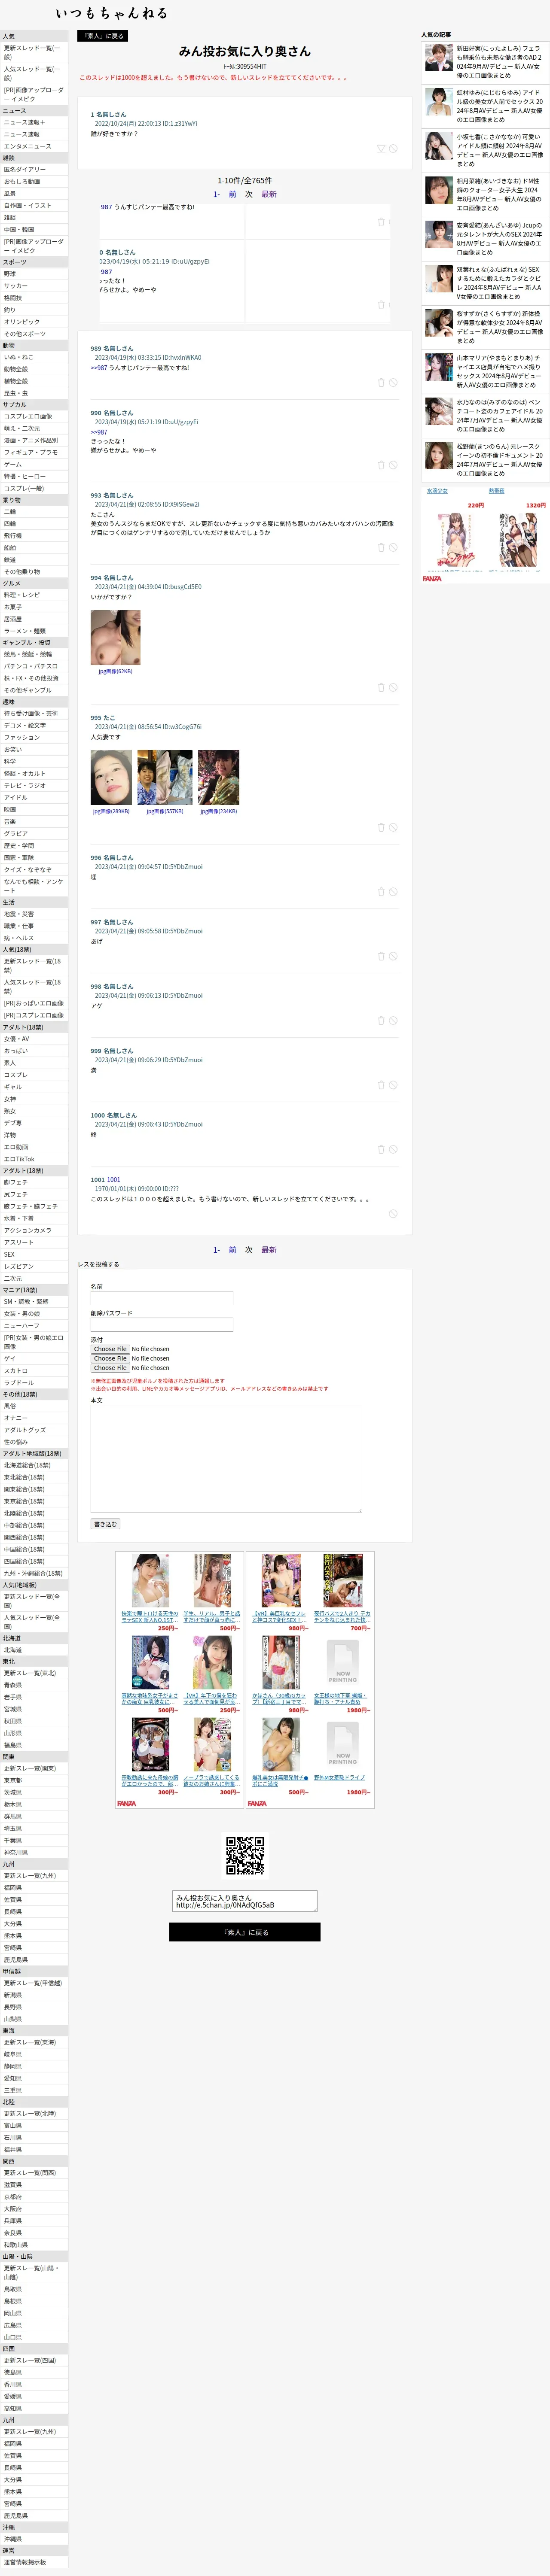Click the trash icon on post 999
The width and height of the screenshot is (550, 2576).
tap(381, 1085)
